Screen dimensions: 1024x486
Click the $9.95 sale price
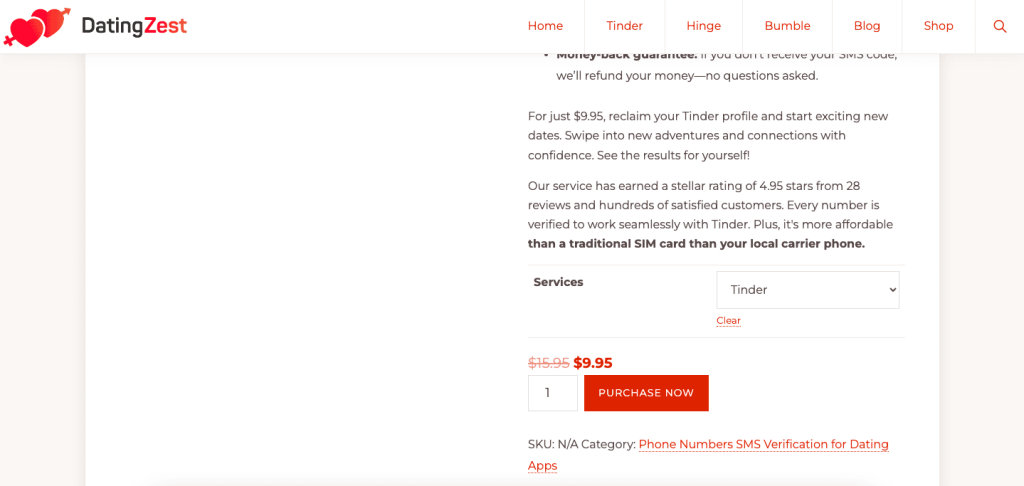(593, 363)
